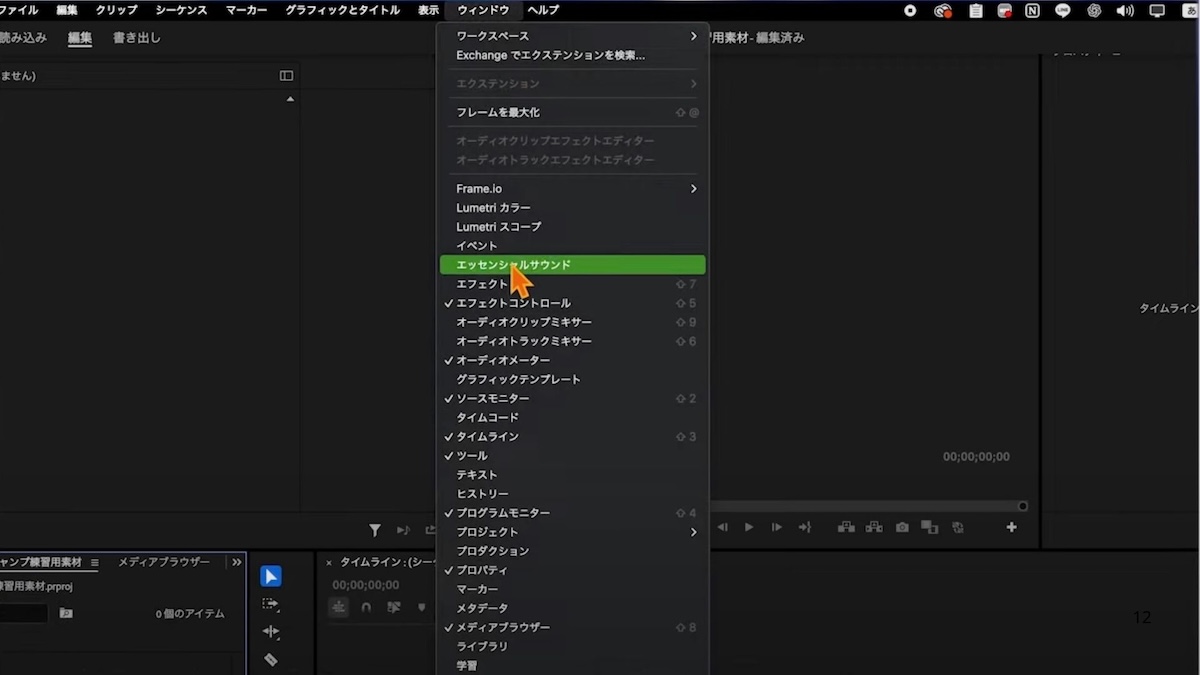Play in the Program Monitor
This screenshot has height=675, width=1200.
pos(749,527)
